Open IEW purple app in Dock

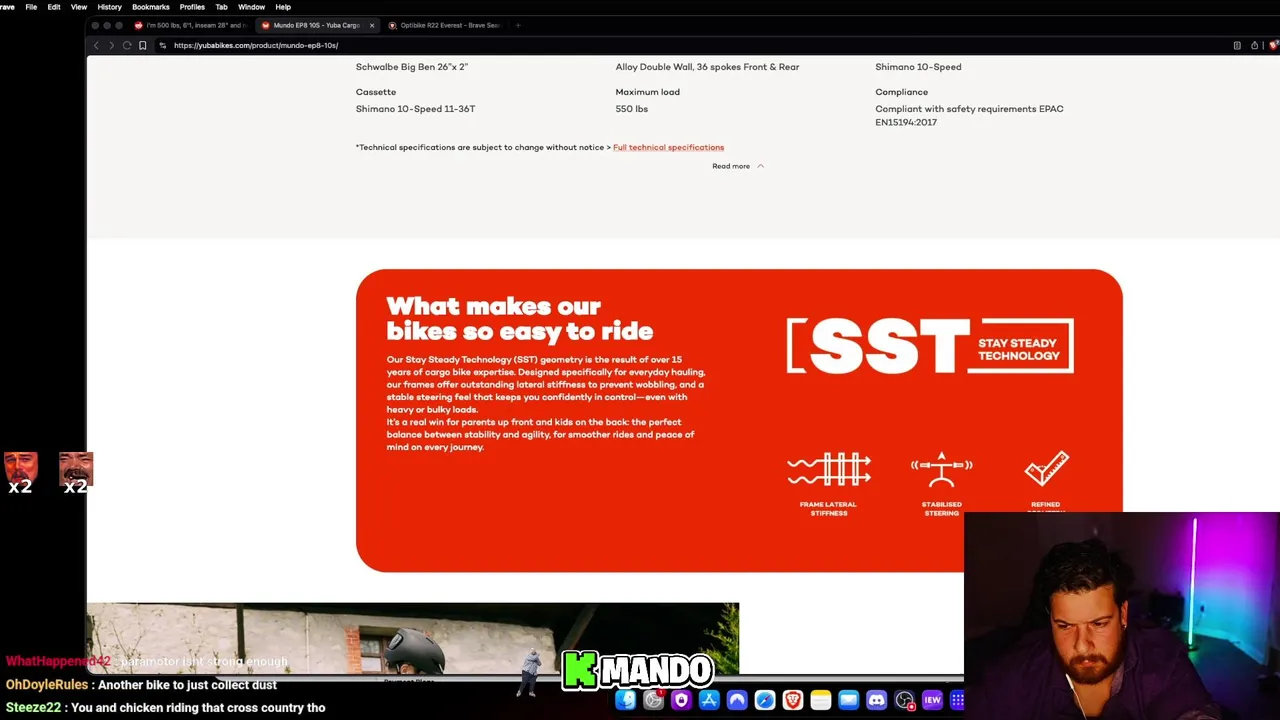point(932,700)
